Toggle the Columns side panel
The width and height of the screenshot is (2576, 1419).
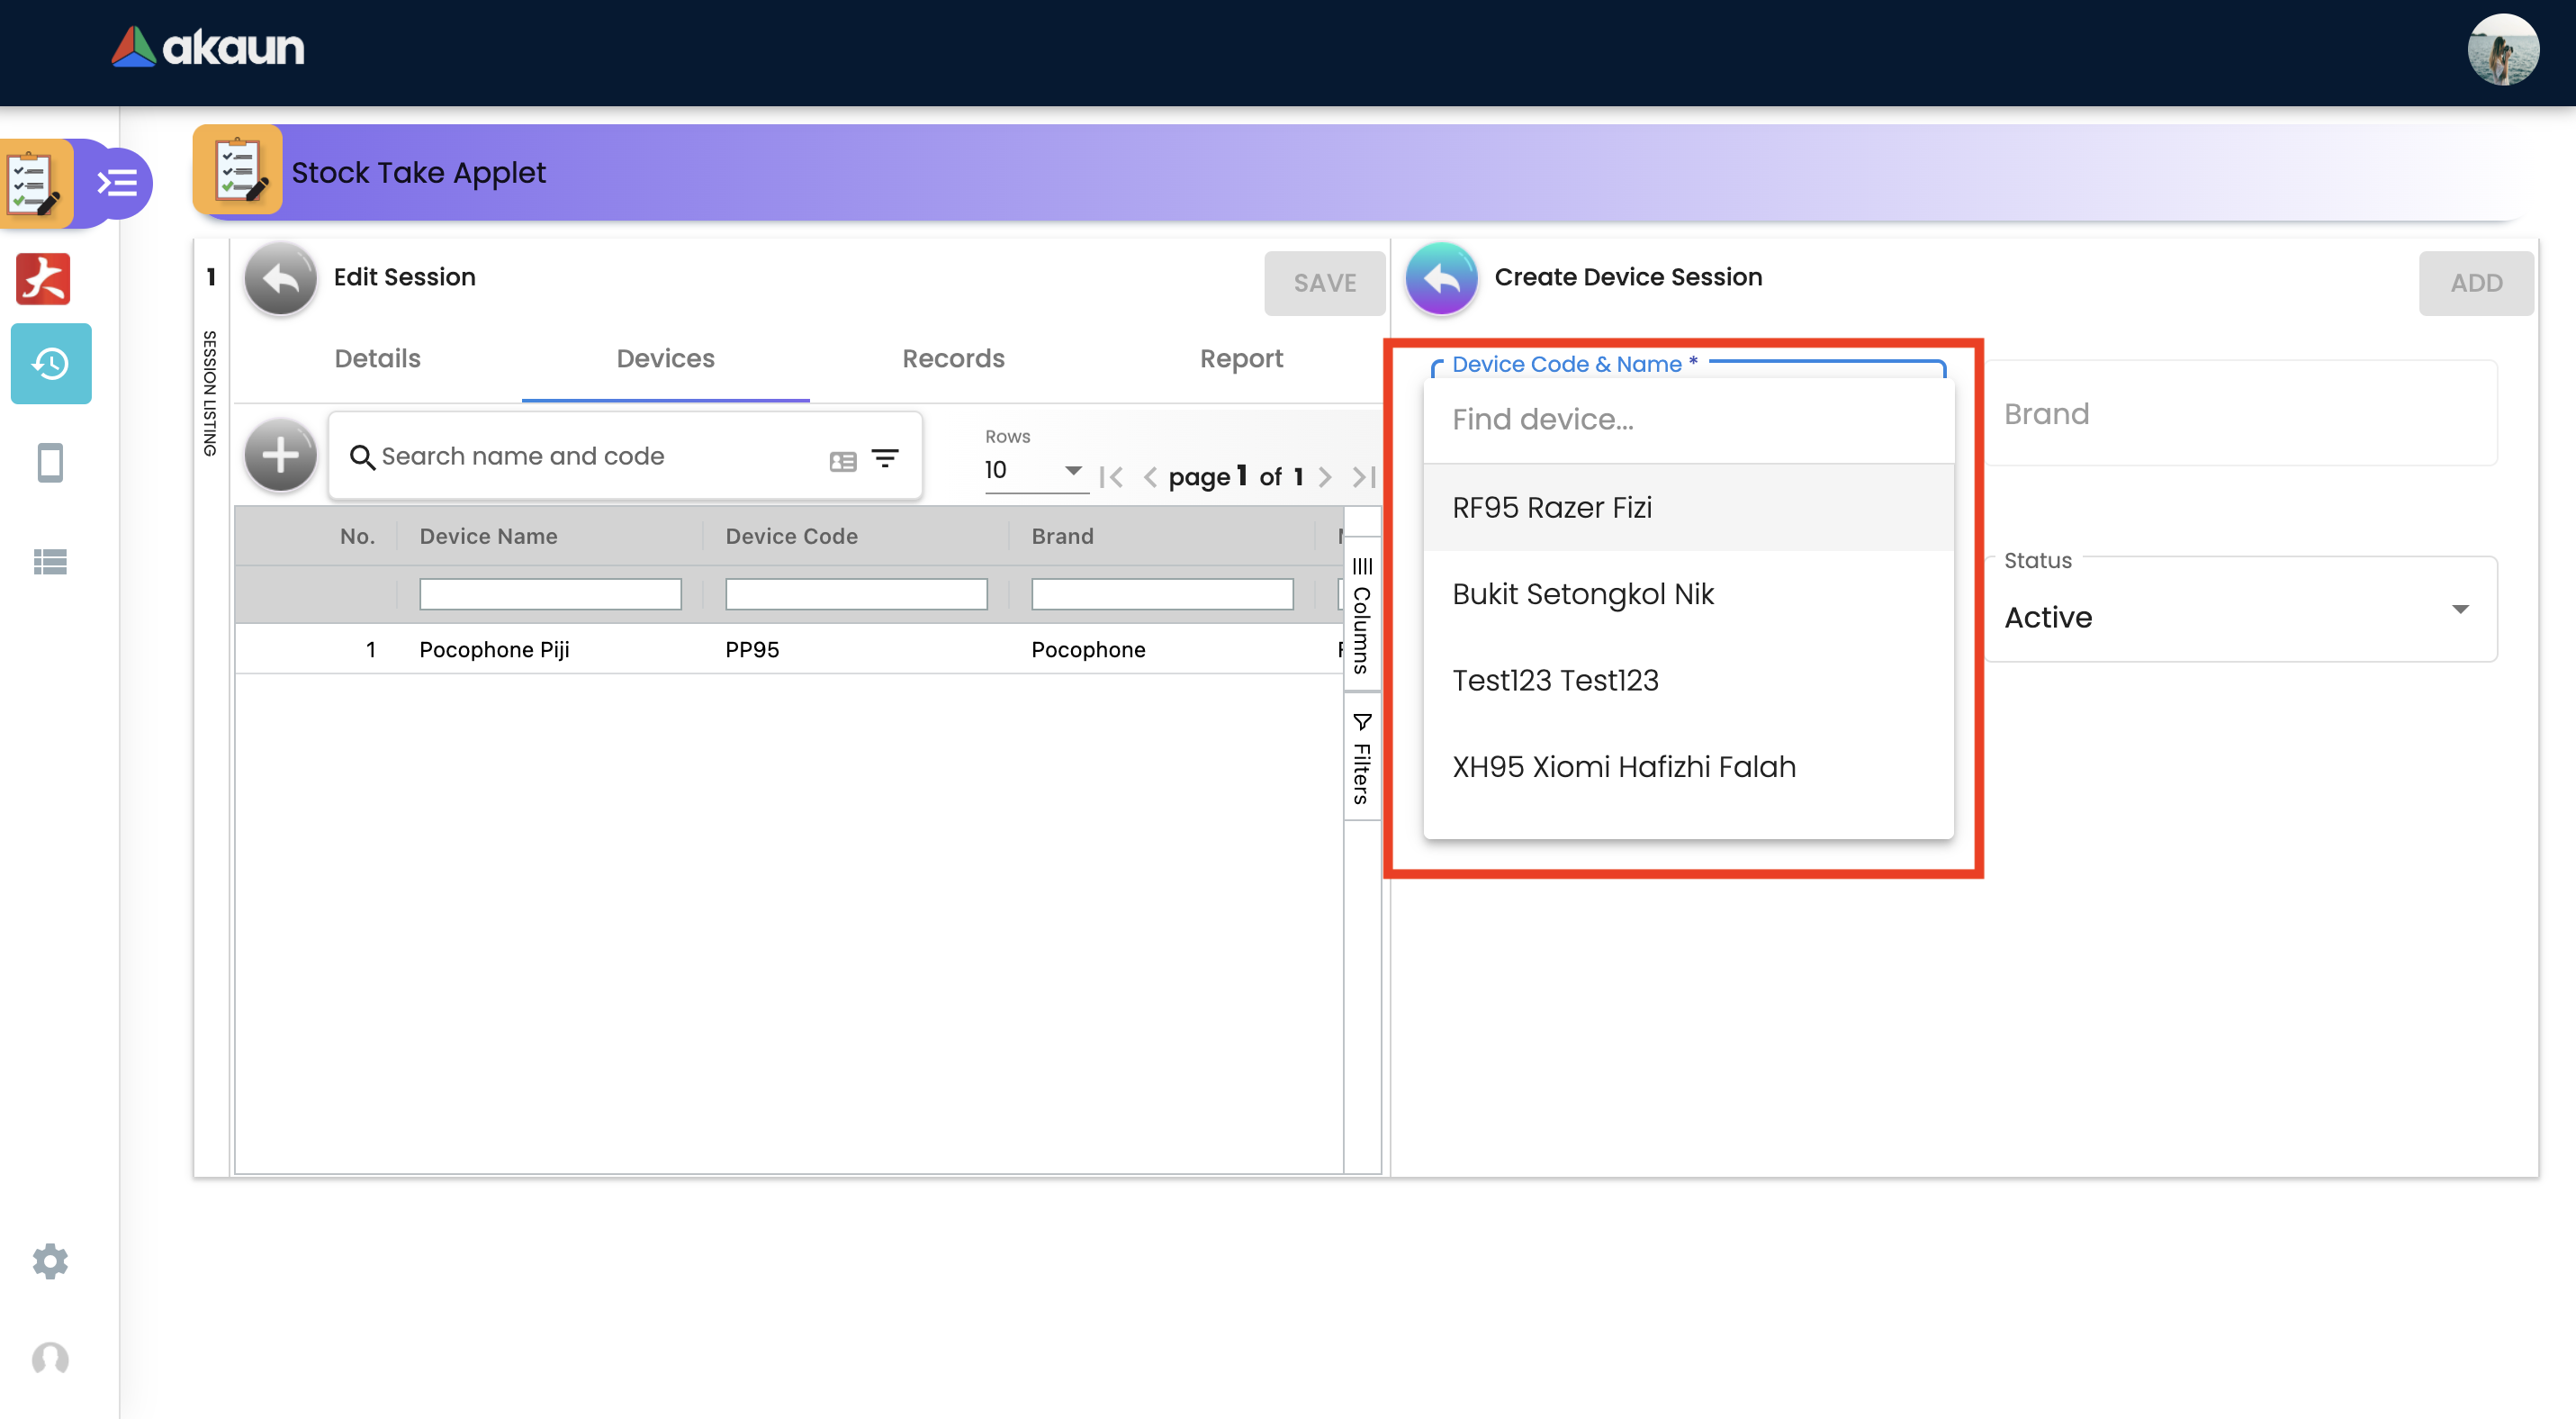tap(1361, 616)
